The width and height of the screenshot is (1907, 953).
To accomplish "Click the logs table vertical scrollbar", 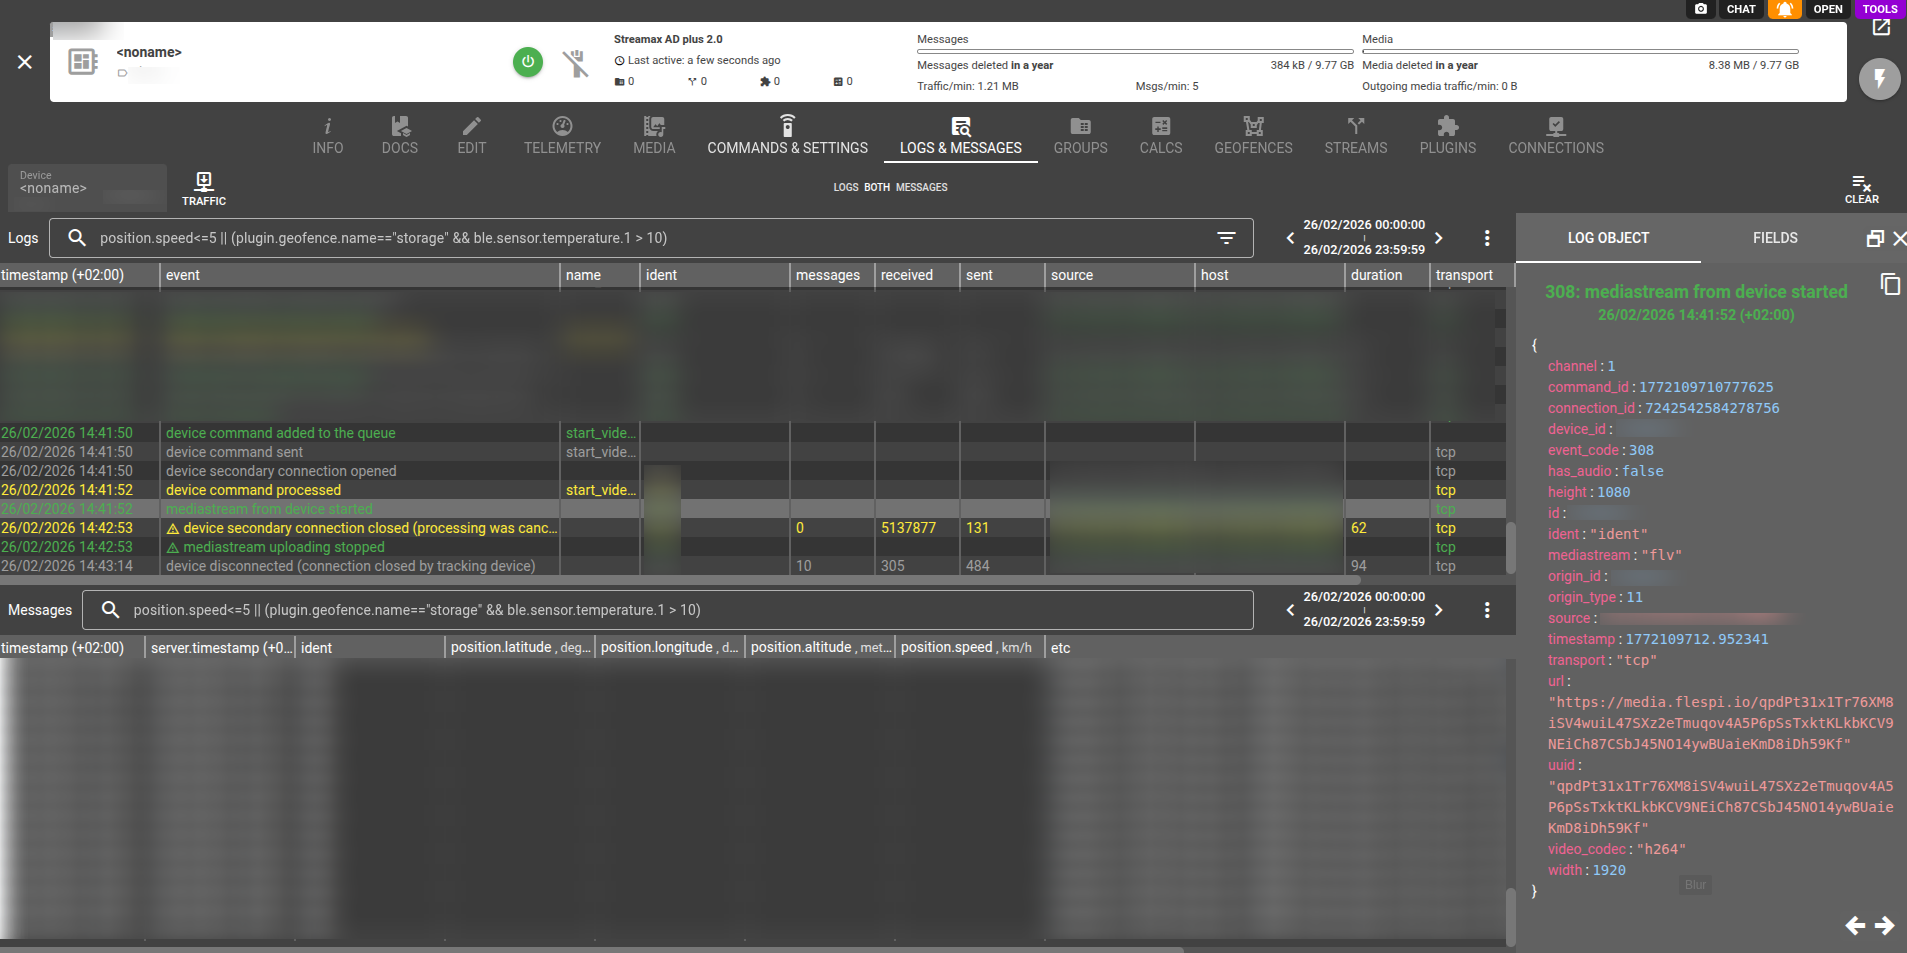I will (1510, 547).
